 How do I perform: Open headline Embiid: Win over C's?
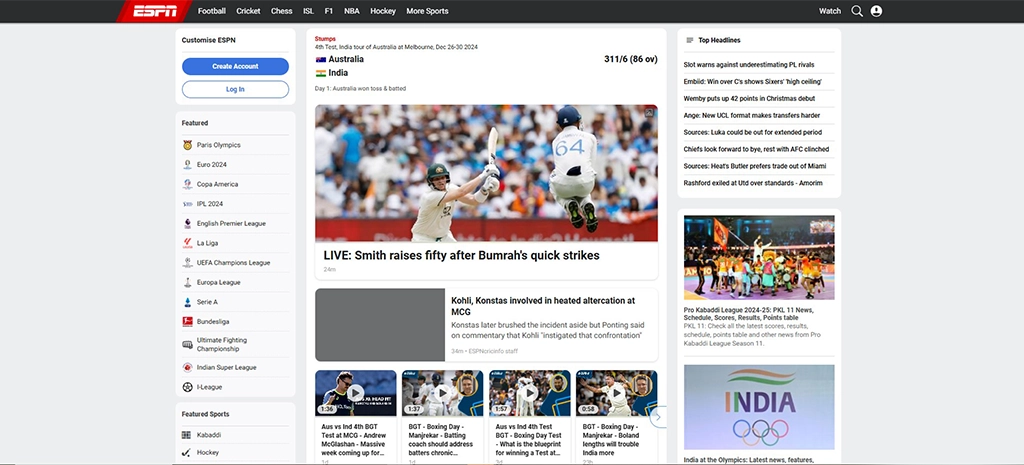752,82
